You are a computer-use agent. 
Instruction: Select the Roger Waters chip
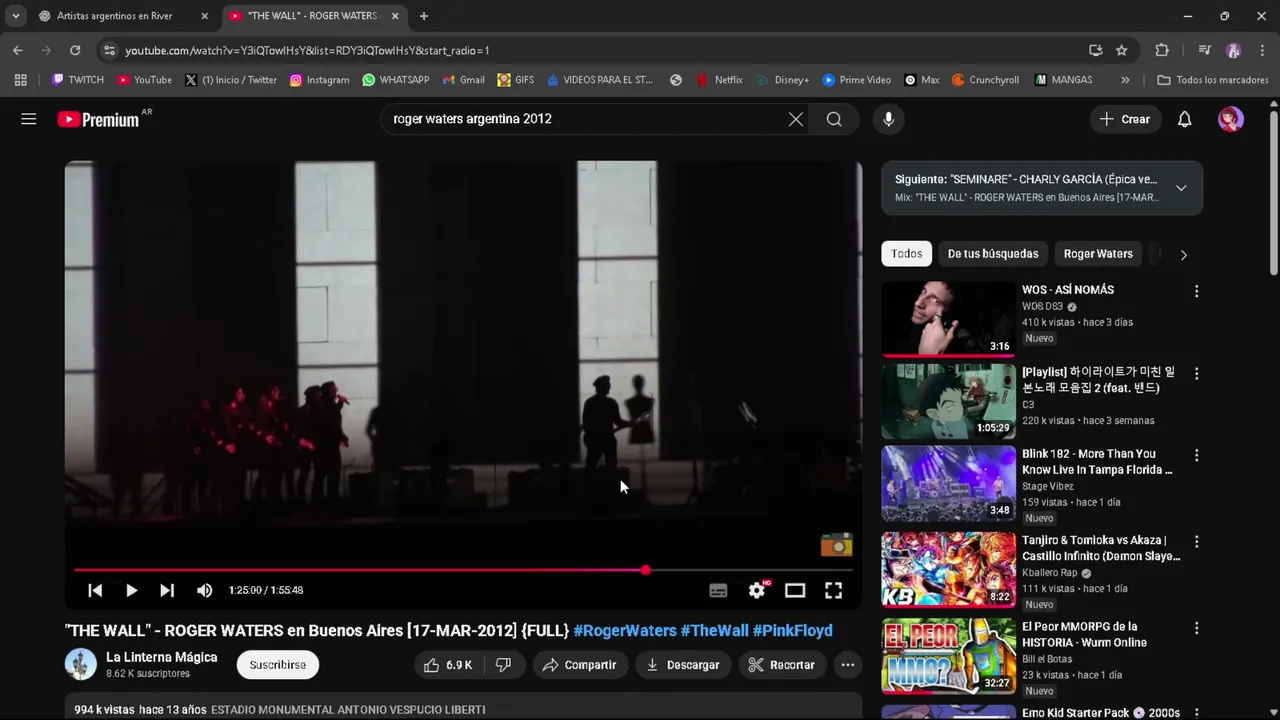[x=1098, y=254]
